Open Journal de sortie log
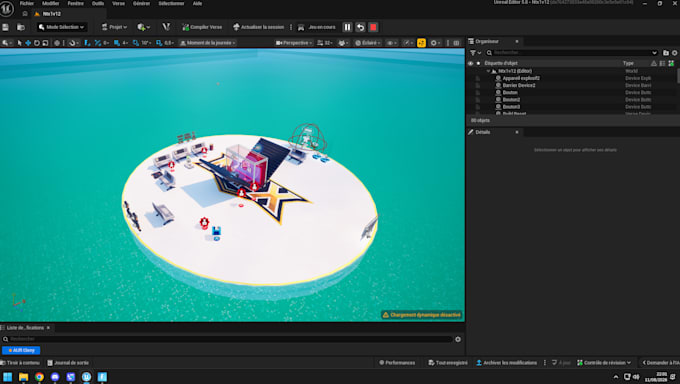Image resolution: width=680 pixels, height=384 pixels. coord(68,363)
